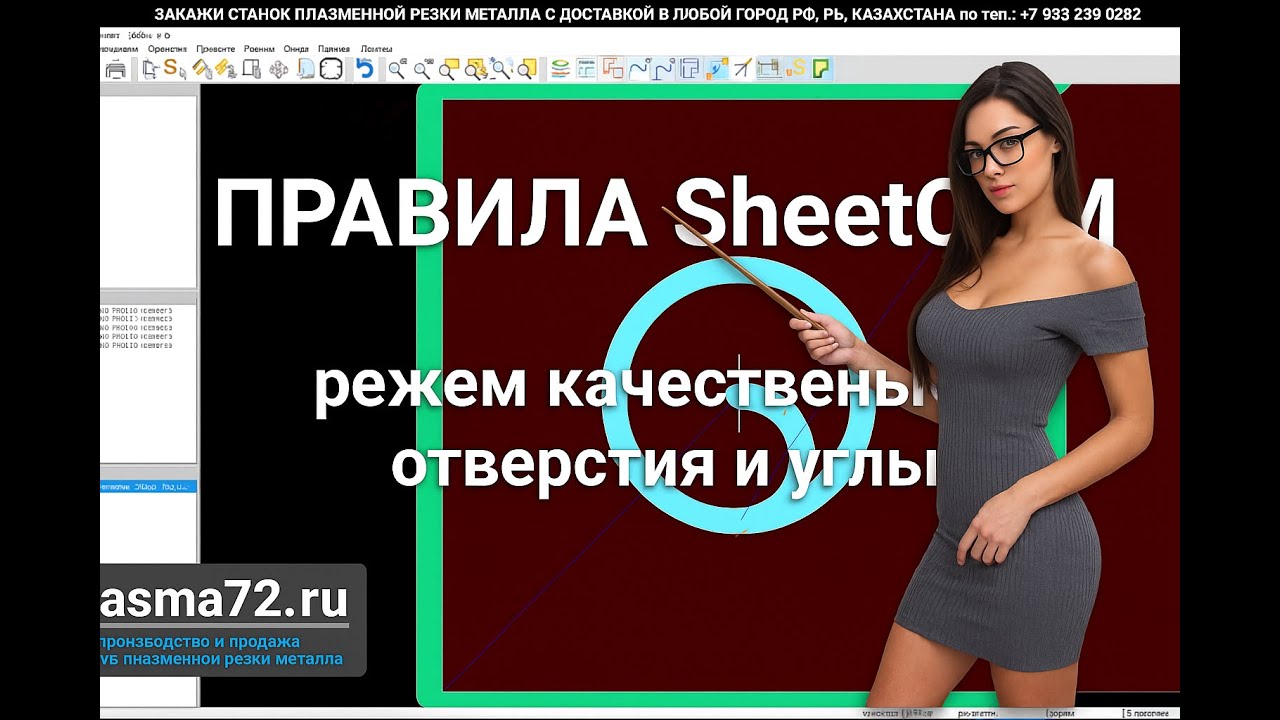
Task: Click the magnifier with sparkle zoom icon
Action: pyautogui.click(x=501, y=69)
